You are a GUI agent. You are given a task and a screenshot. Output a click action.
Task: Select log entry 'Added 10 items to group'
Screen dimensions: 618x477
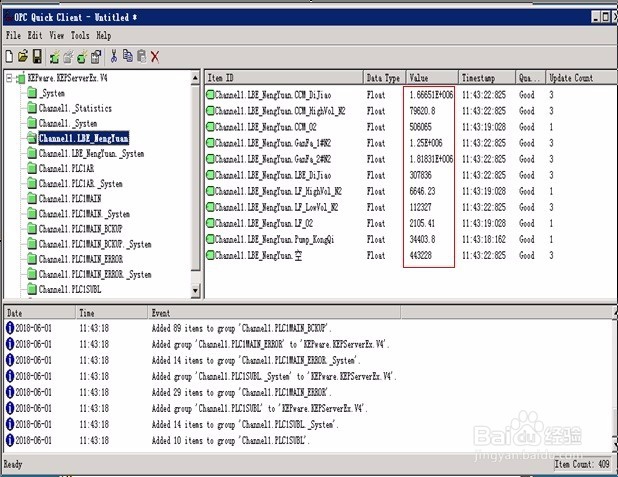231,440
